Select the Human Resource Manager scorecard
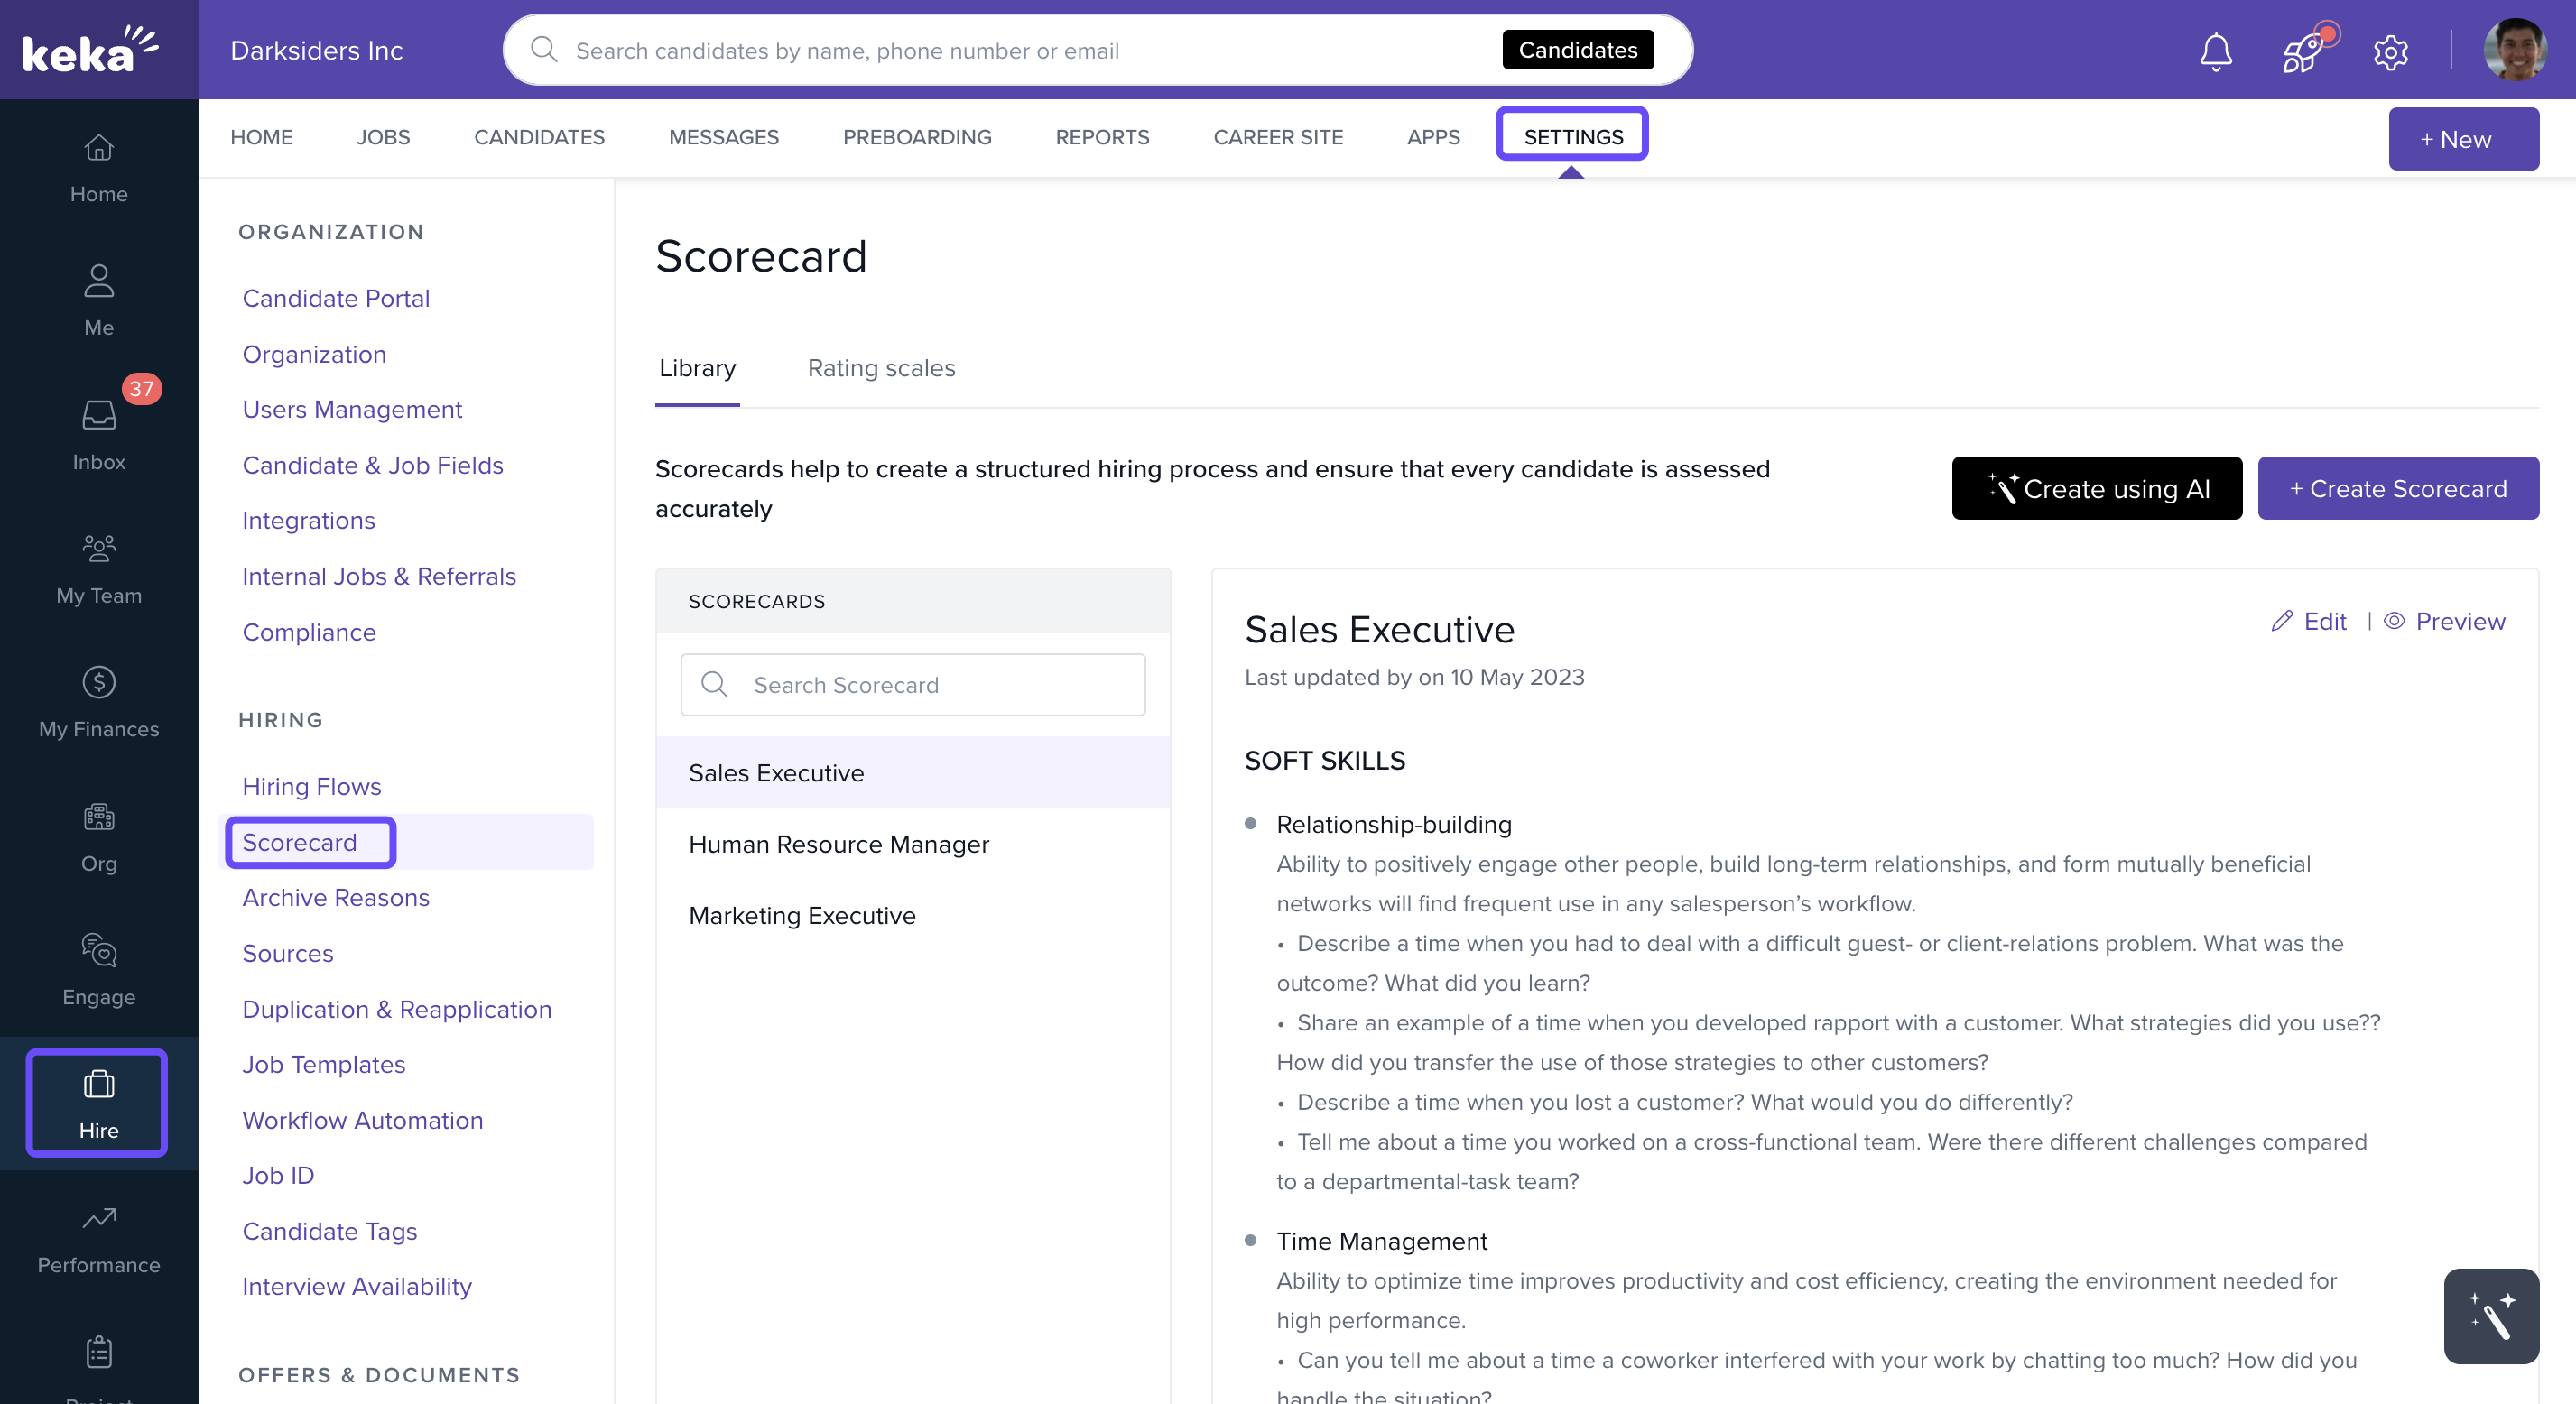The image size is (2576, 1404). 838,844
